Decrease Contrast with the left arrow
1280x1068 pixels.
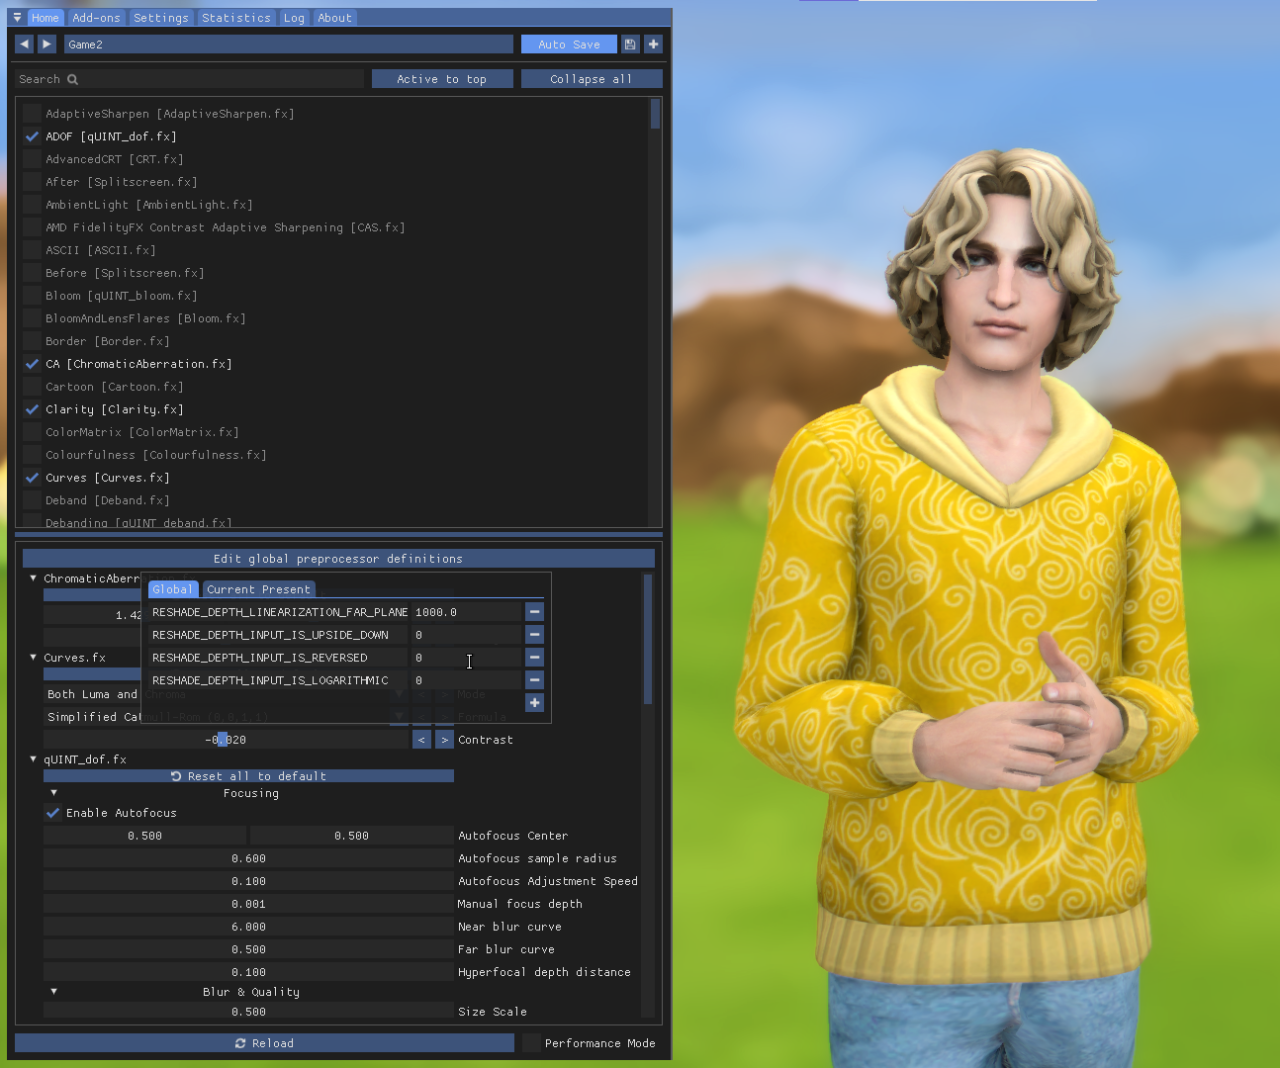422,739
